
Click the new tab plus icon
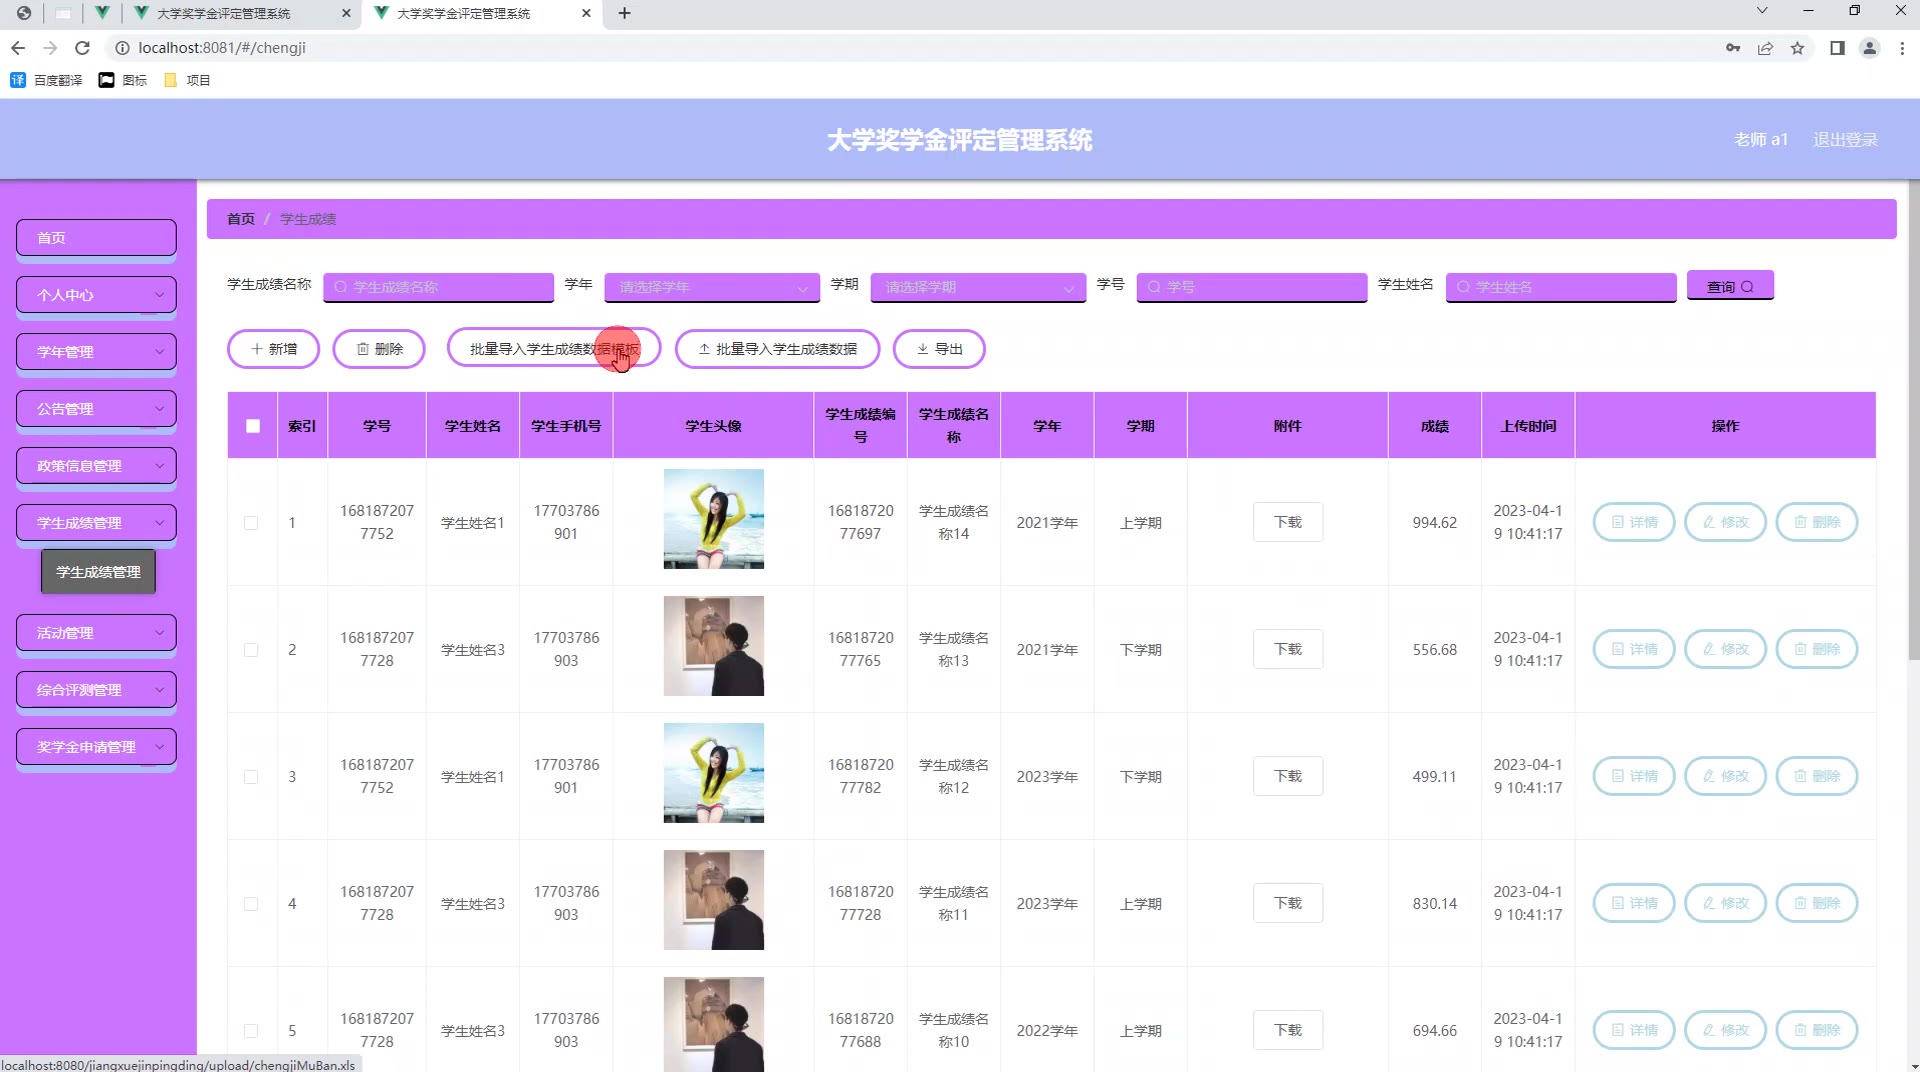(x=624, y=13)
